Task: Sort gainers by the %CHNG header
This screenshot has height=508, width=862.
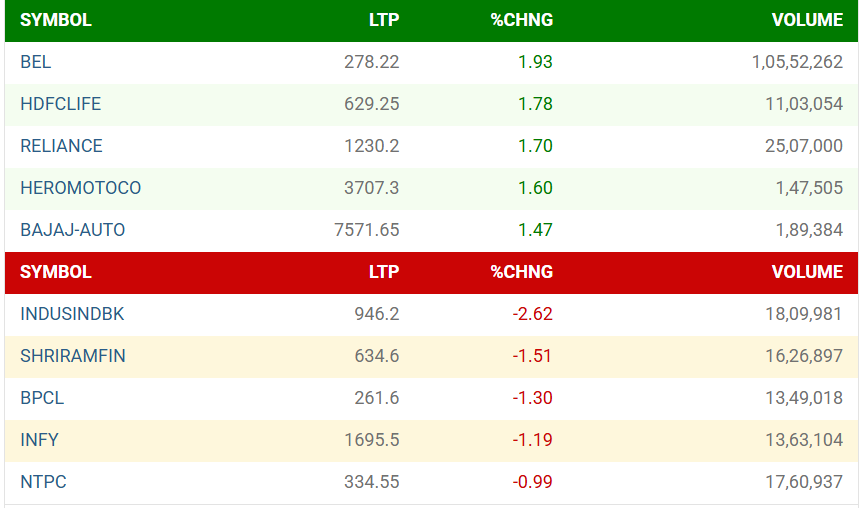Action: [x=522, y=20]
